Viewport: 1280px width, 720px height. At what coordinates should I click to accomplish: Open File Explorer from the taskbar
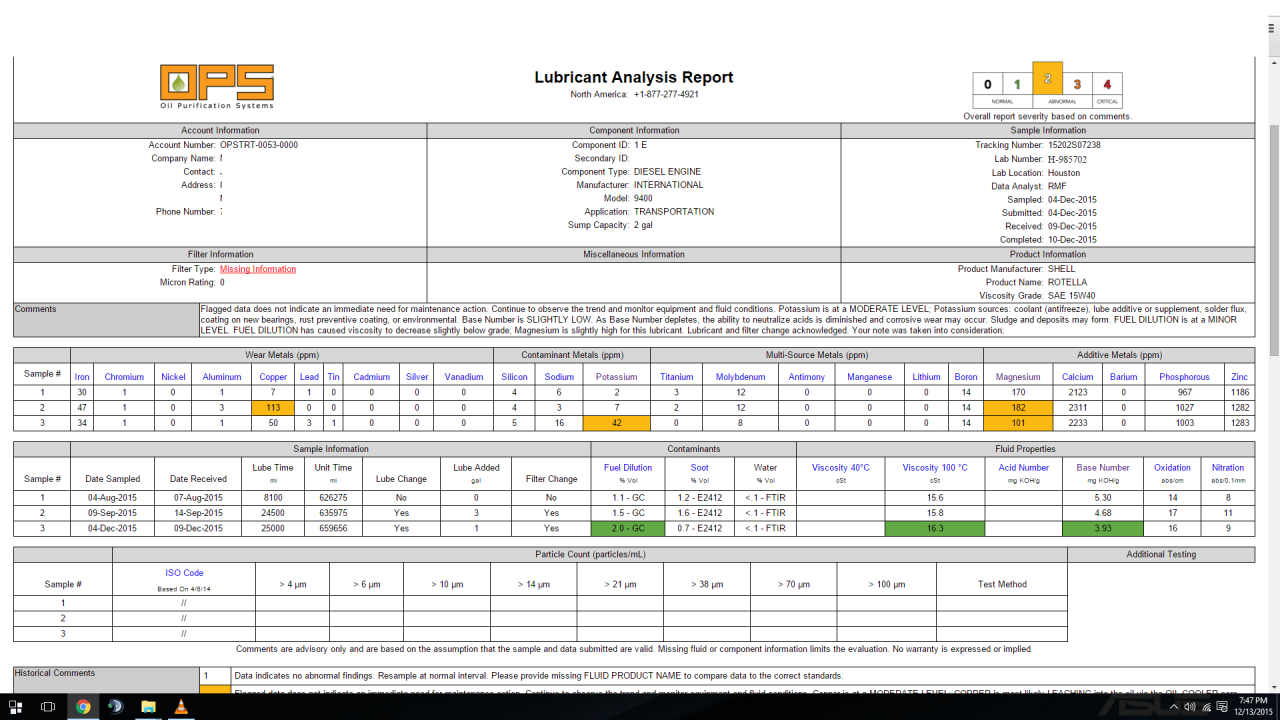coord(148,707)
